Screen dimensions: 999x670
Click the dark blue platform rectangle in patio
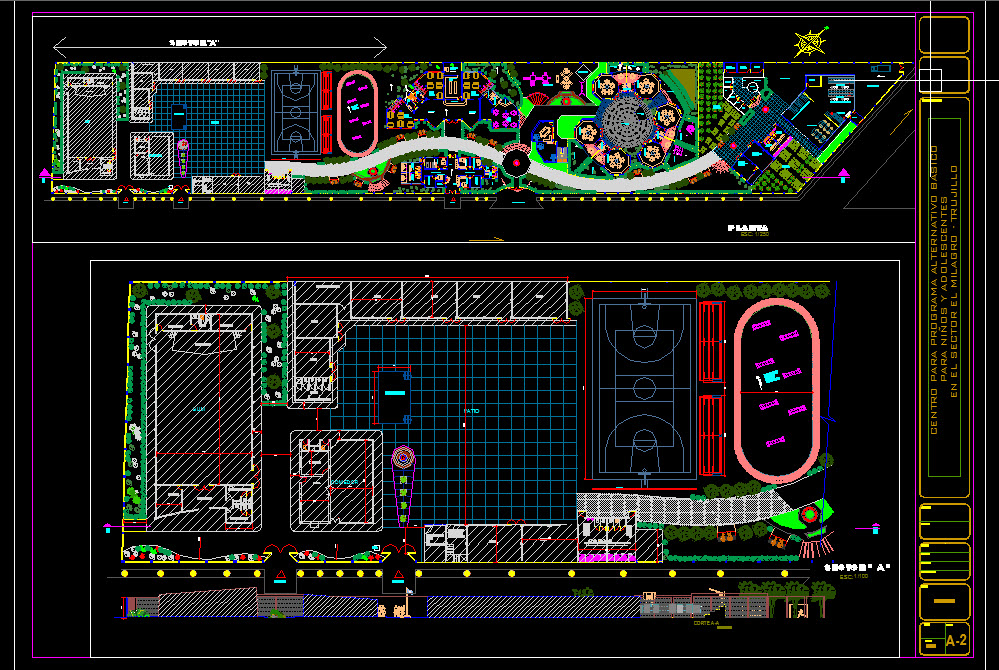tap(394, 396)
